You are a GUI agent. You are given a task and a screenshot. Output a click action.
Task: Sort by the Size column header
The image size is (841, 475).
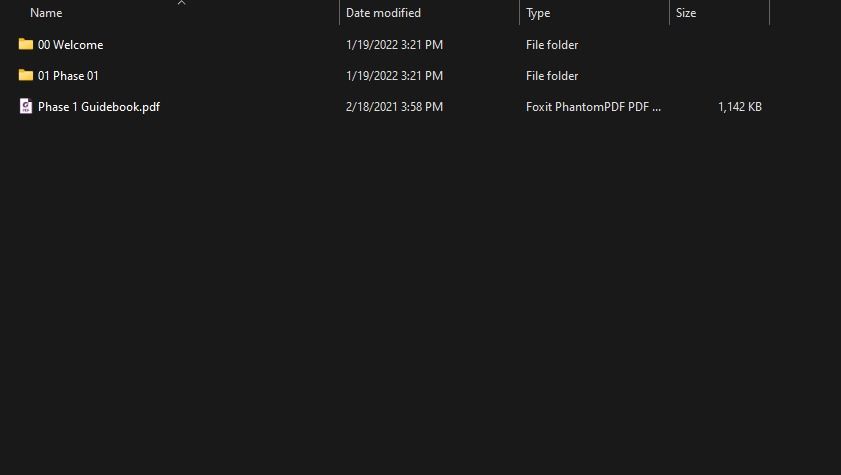pyautogui.click(x=686, y=13)
